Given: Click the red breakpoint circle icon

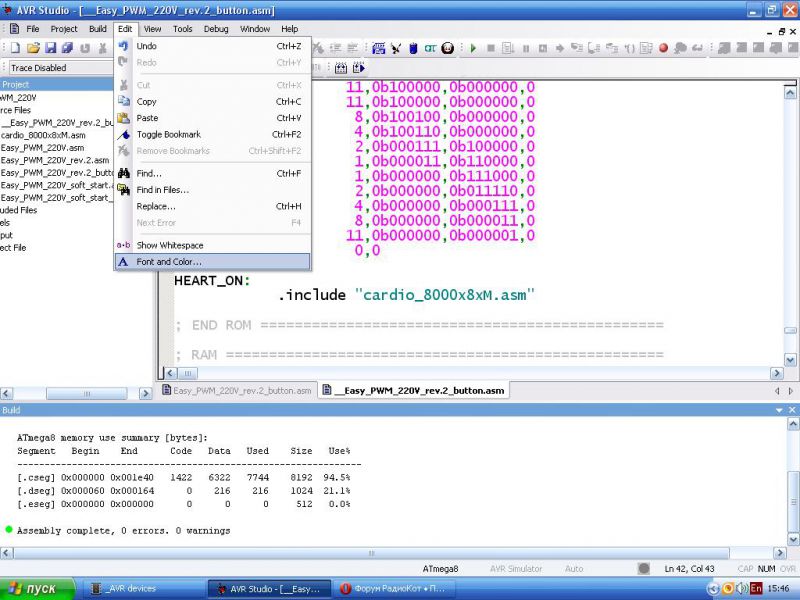Looking at the screenshot, I should pyautogui.click(x=663, y=48).
